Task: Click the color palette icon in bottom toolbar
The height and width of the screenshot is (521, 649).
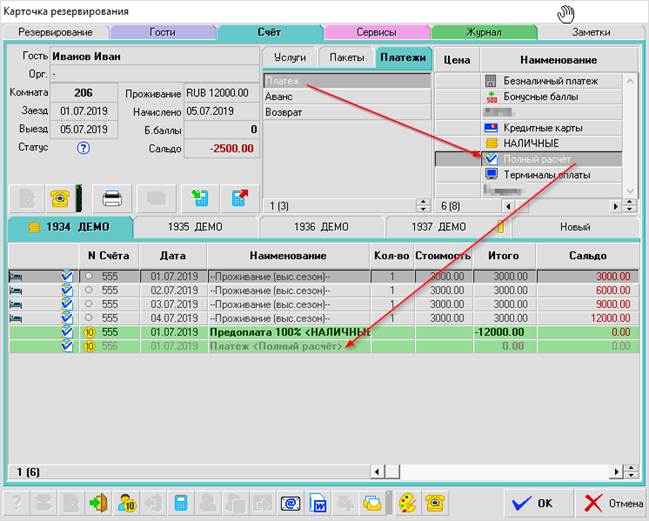Action: pyautogui.click(x=406, y=502)
